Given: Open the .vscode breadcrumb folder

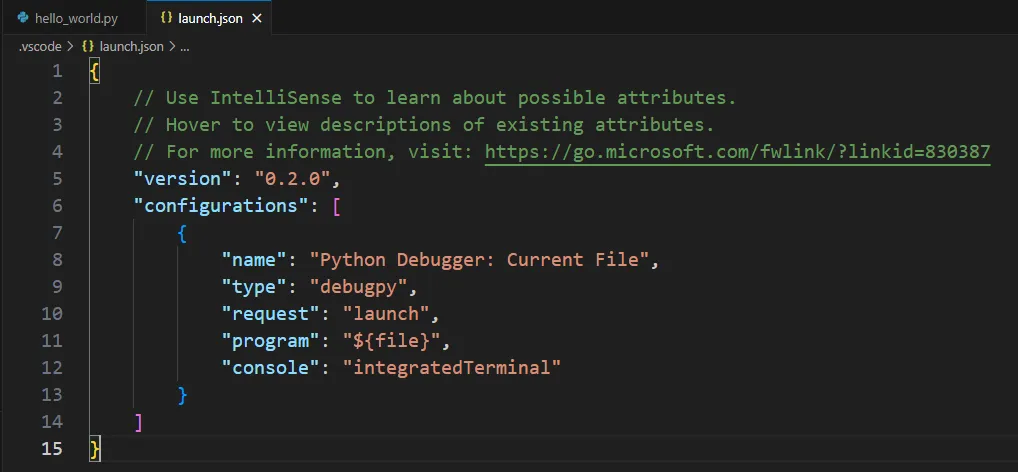Looking at the screenshot, I should click(40, 47).
